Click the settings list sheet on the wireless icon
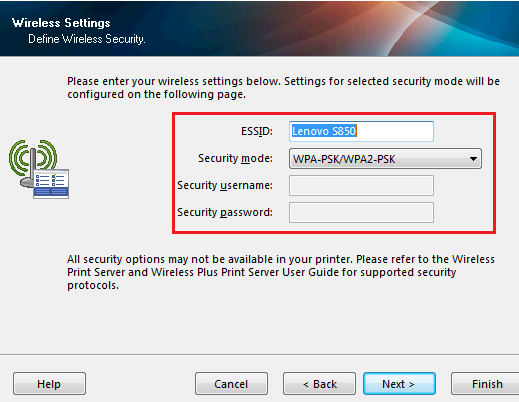Viewport: 519px width, 402px height. tap(51, 184)
